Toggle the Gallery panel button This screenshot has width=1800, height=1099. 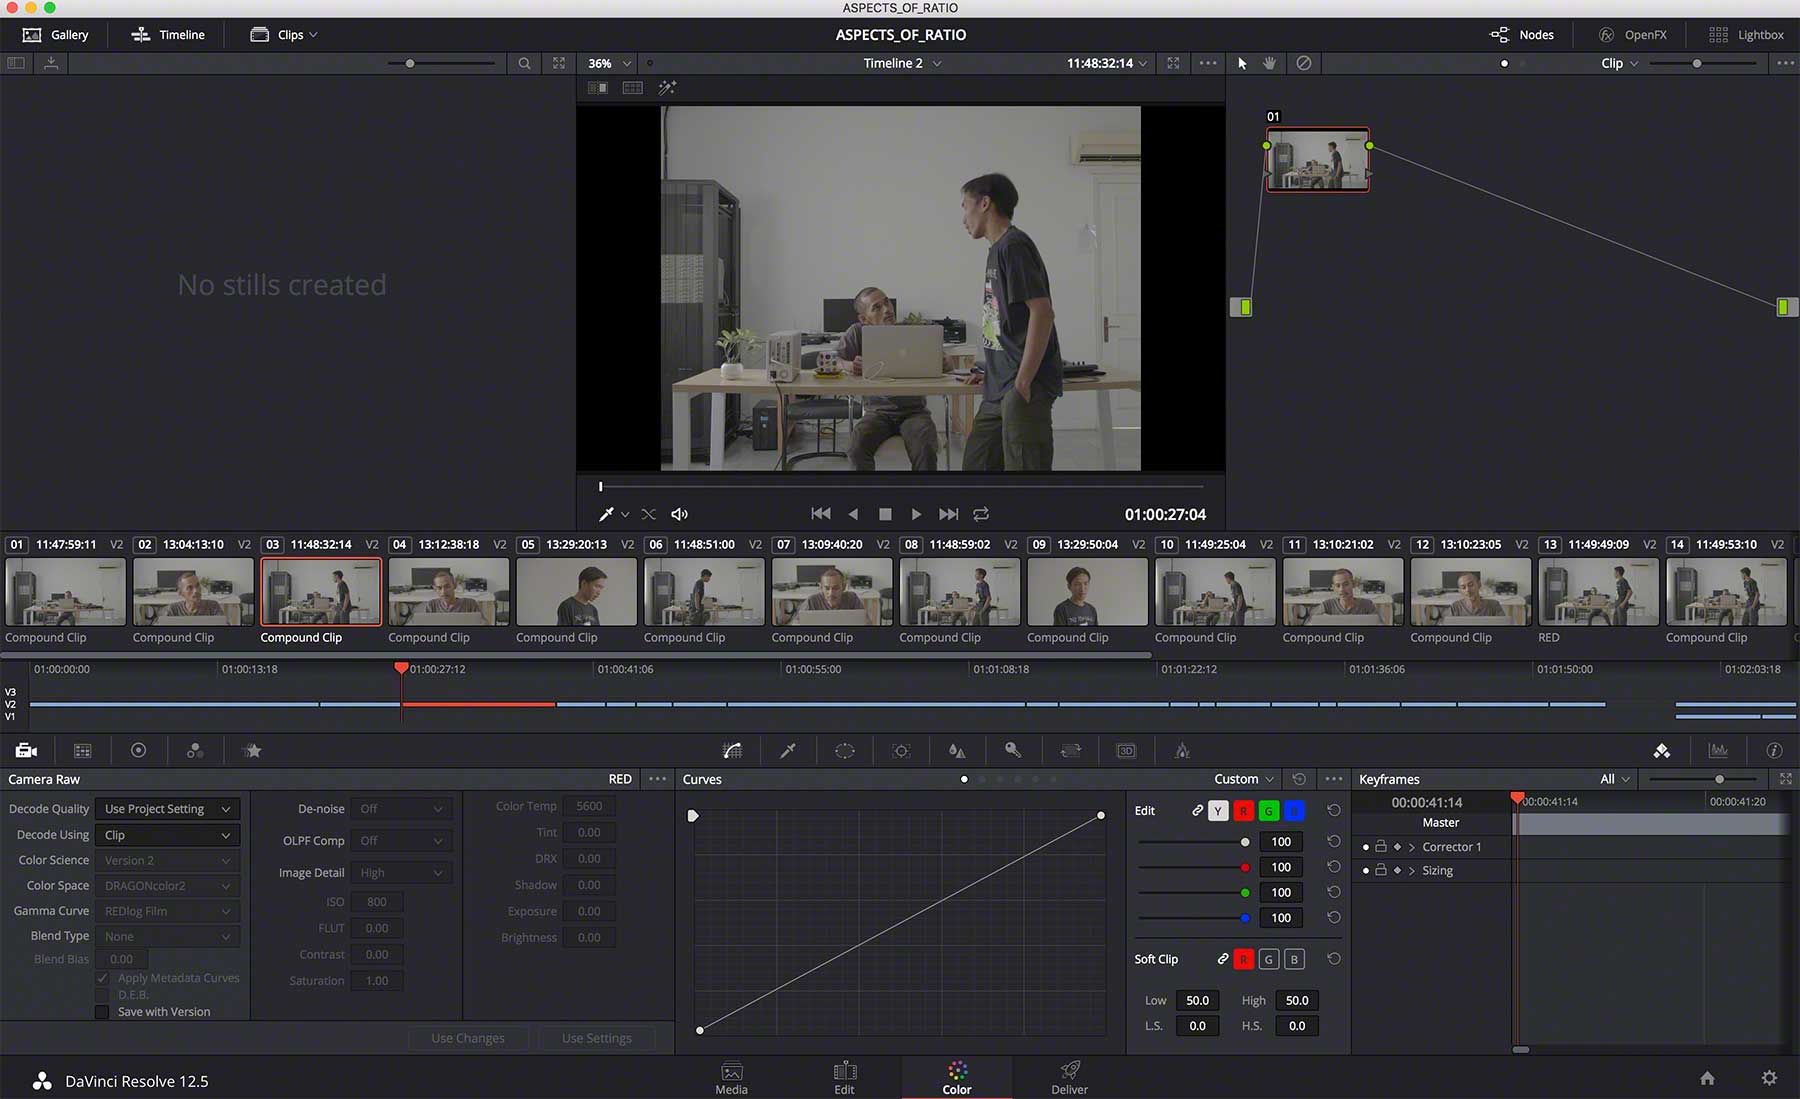tap(56, 34)
